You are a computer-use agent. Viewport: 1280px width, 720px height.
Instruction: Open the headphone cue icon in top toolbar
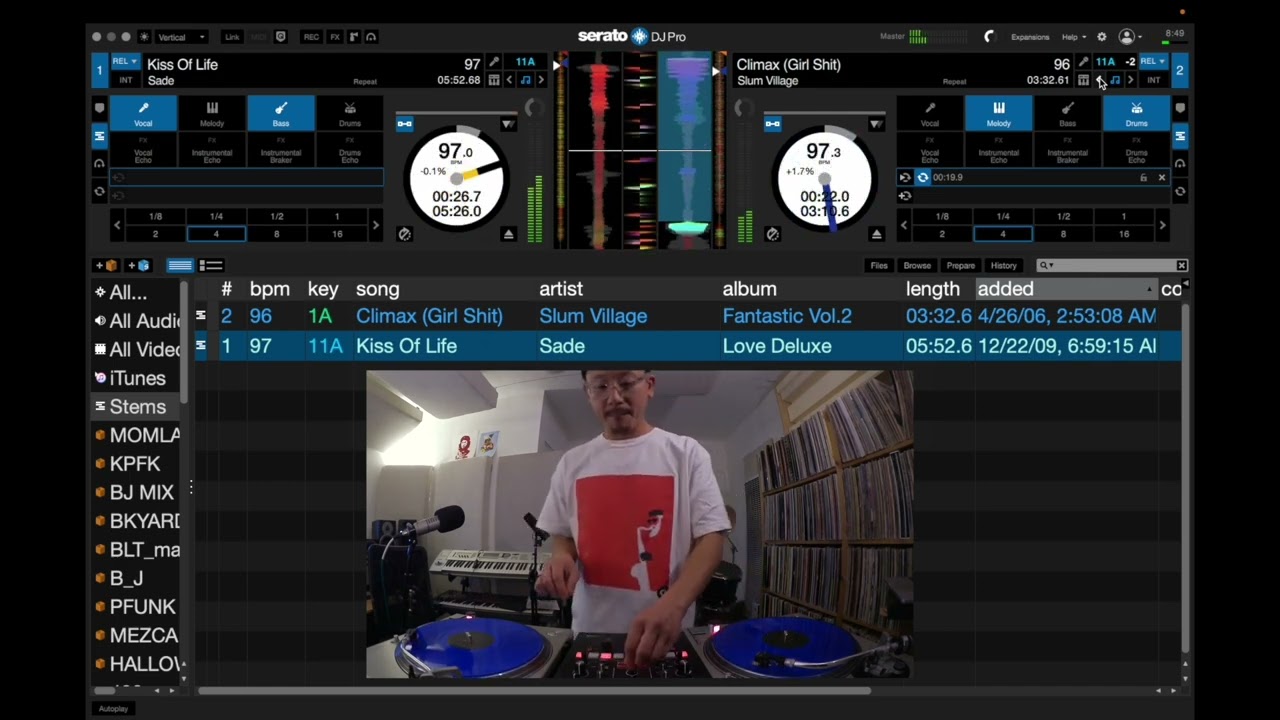point(371,37)
